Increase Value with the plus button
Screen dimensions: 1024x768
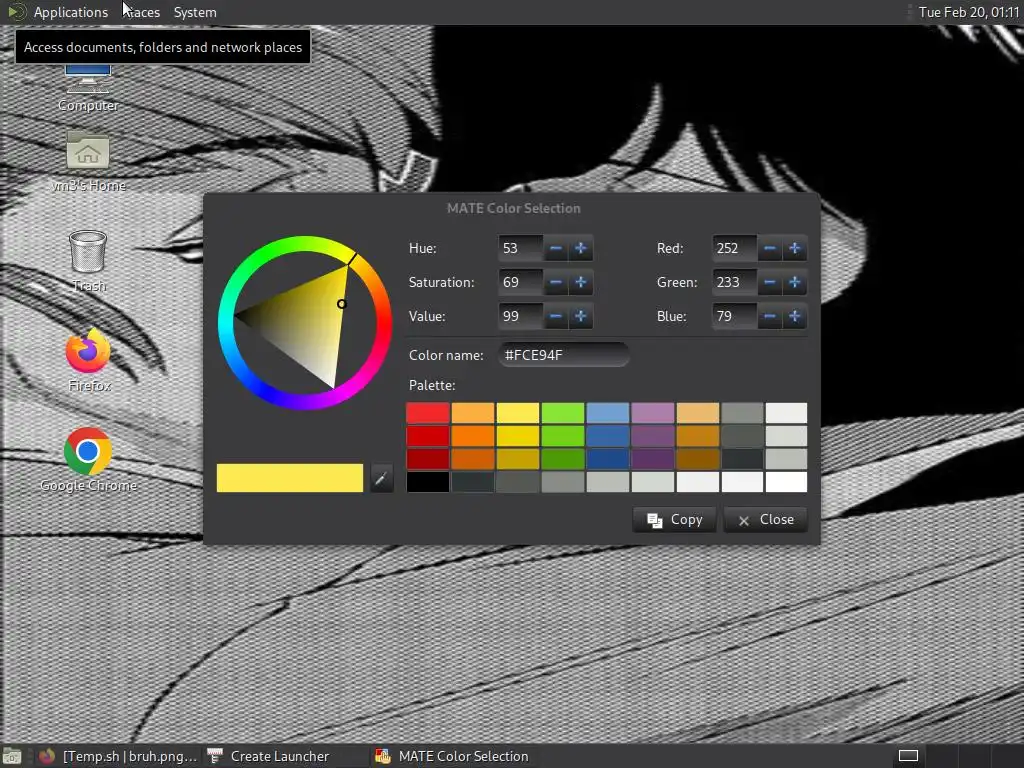[x=581, y=316]
